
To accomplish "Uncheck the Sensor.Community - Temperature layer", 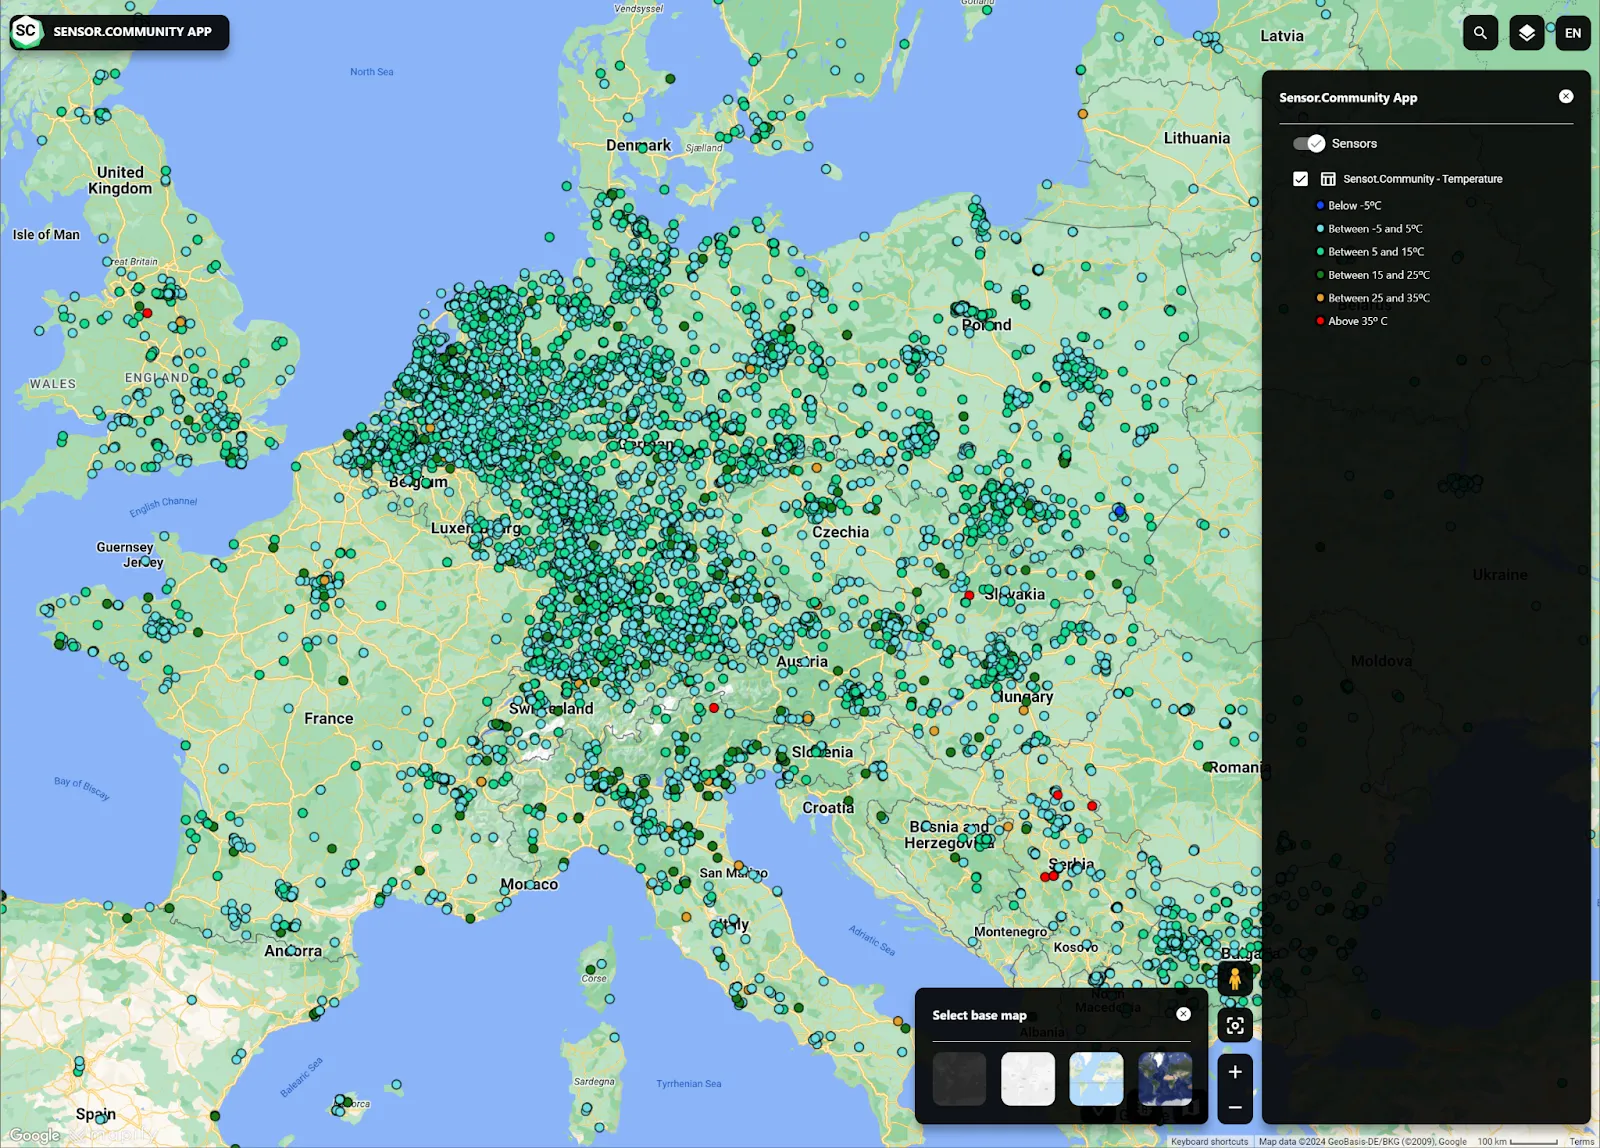I will click(1300, 179).
